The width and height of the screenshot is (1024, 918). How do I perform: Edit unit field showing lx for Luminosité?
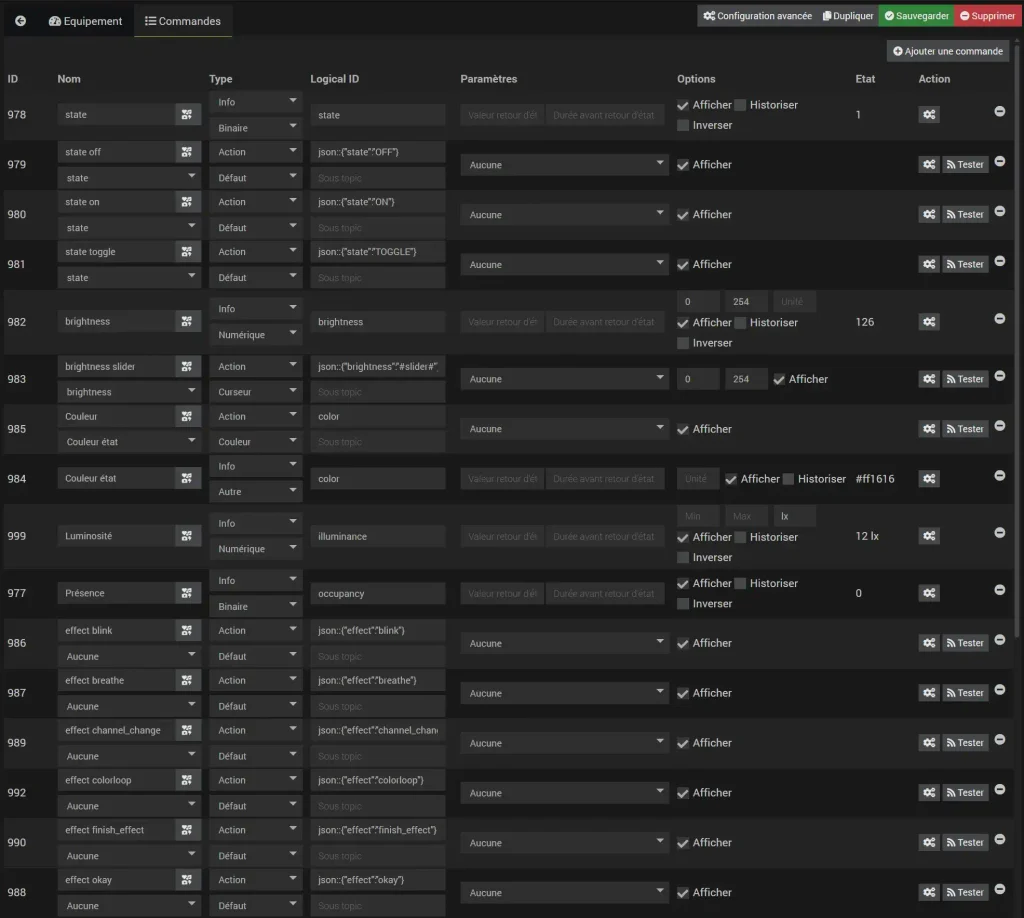pos(794,516)
